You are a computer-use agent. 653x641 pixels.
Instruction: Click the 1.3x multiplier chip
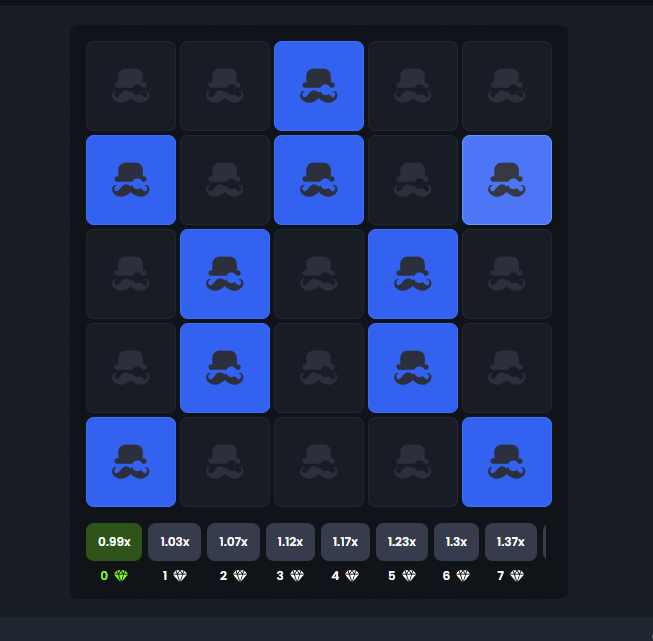tap(456, 542)
